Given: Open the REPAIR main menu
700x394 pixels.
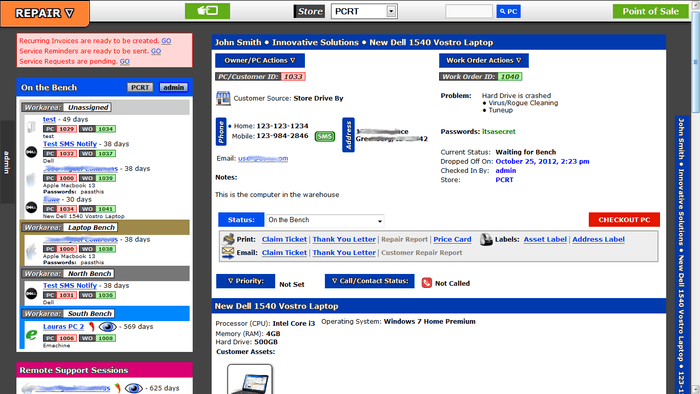Looking at the screenshot, I should [45, 13].
